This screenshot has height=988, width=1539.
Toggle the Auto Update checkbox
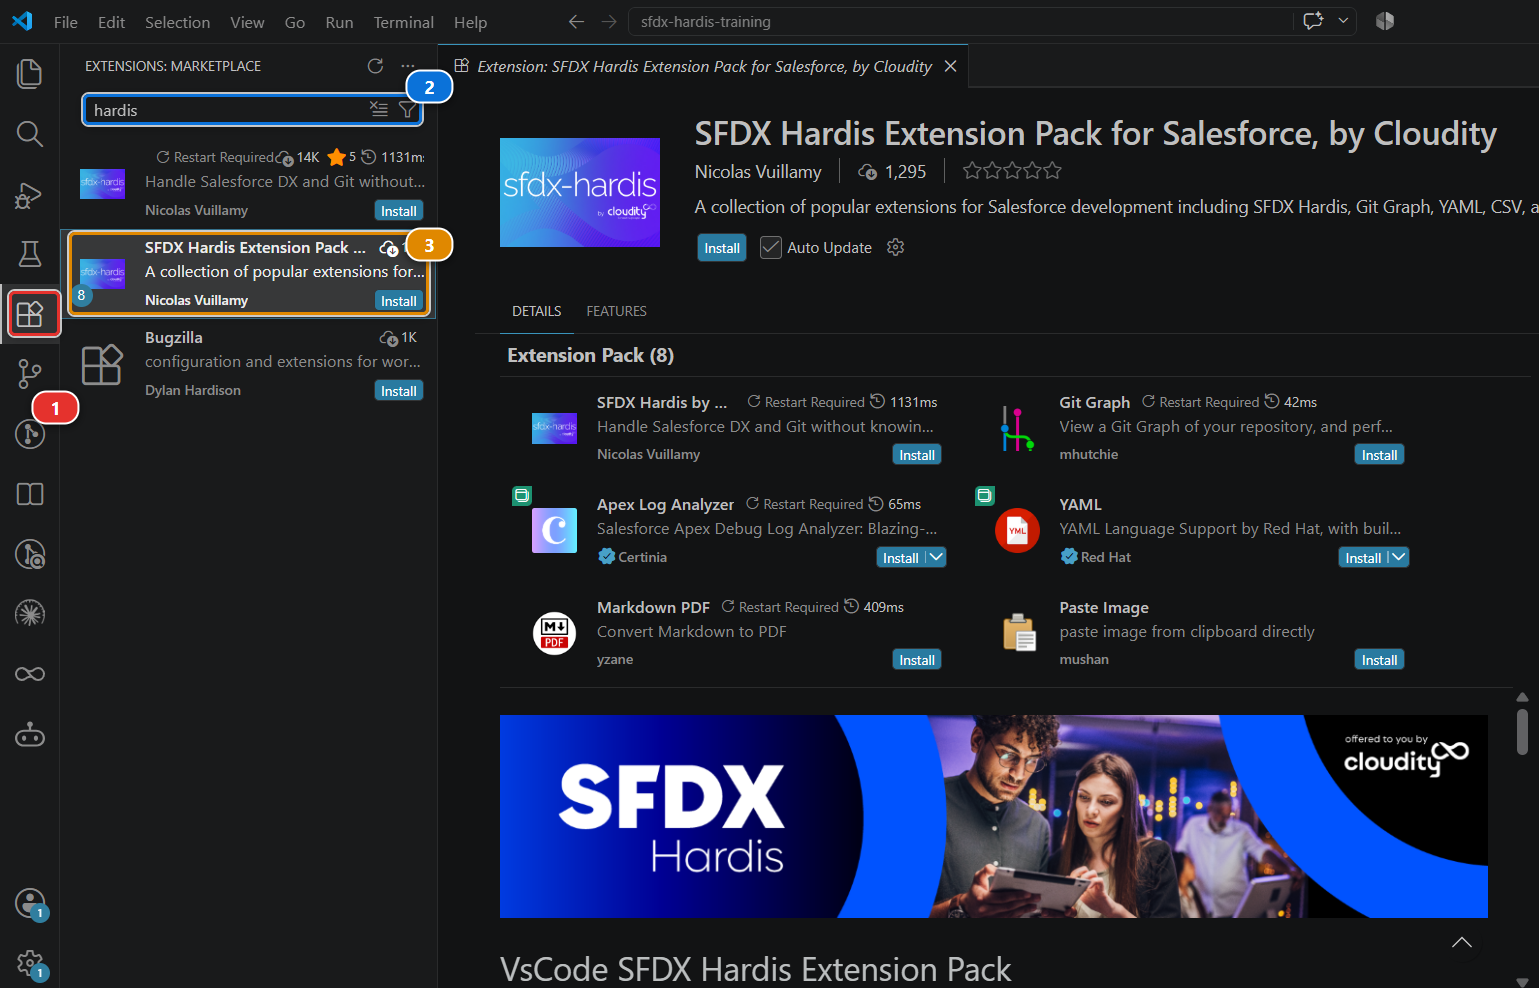[770, 247]
